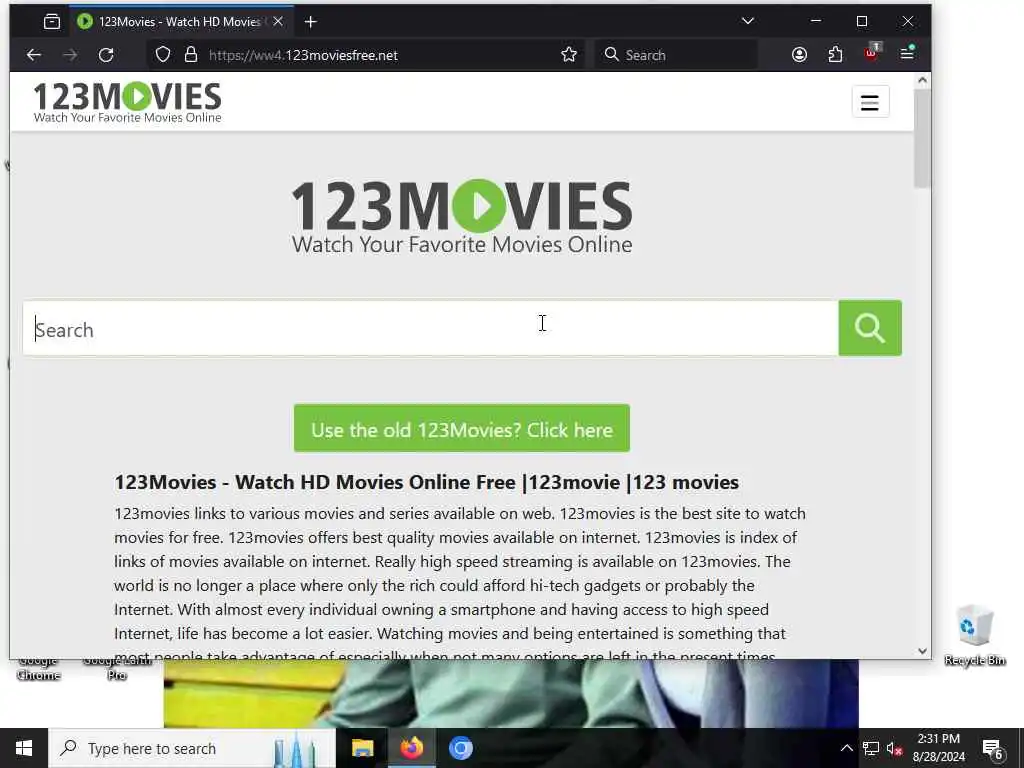Close the 123Movies tab
The image size is (1024, 768).
(x=278, y=22)
